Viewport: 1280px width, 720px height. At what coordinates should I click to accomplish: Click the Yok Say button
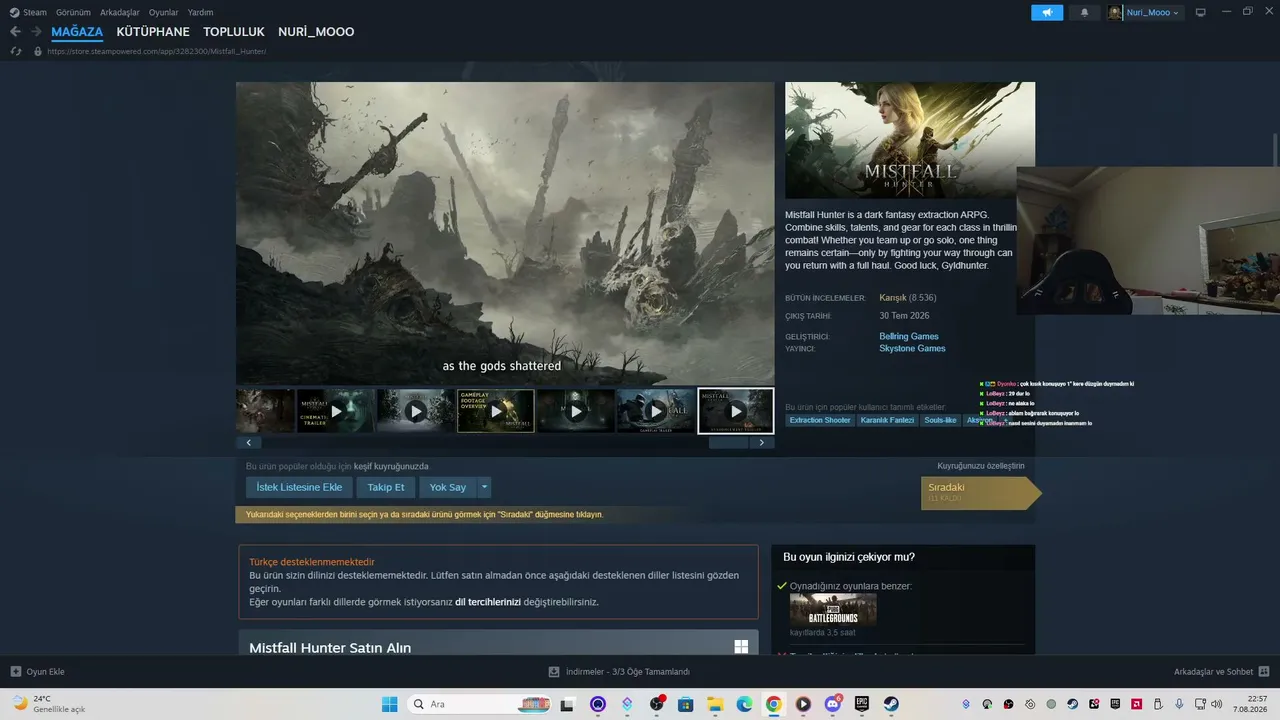448,487
